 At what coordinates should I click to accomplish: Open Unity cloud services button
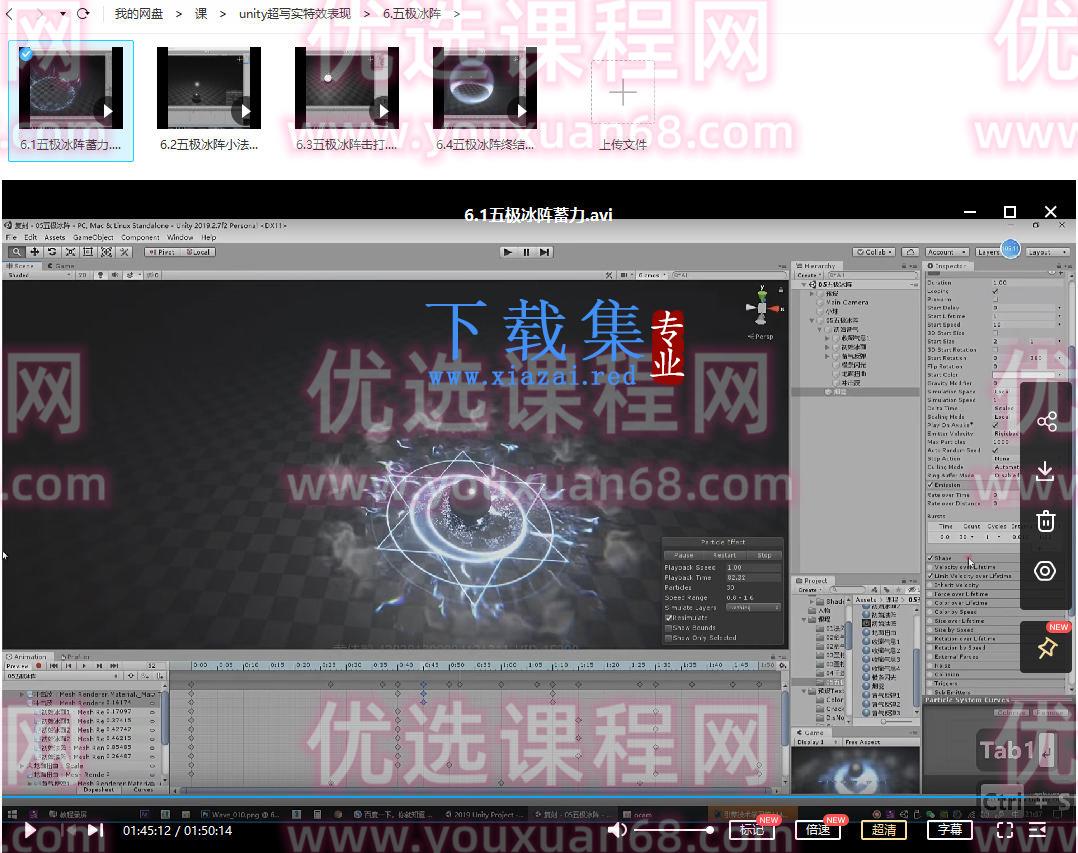point(910,252)
